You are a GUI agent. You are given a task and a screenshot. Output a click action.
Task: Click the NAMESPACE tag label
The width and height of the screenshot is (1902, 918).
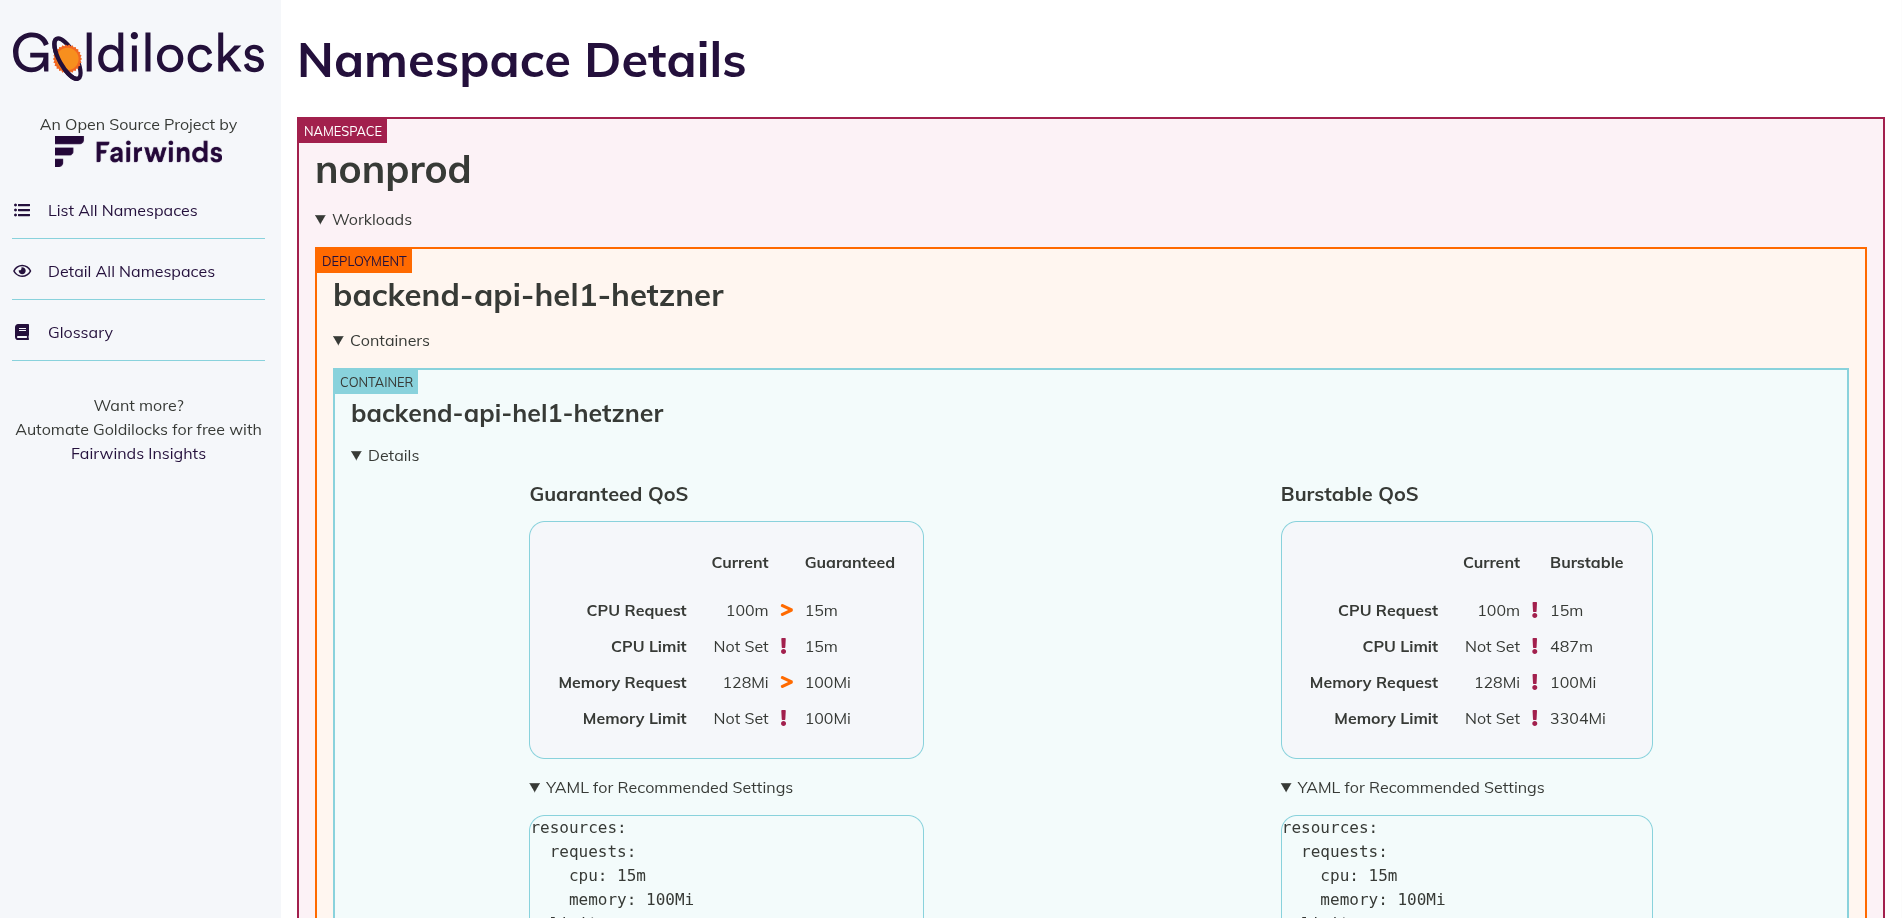click(x=343, y=131)
